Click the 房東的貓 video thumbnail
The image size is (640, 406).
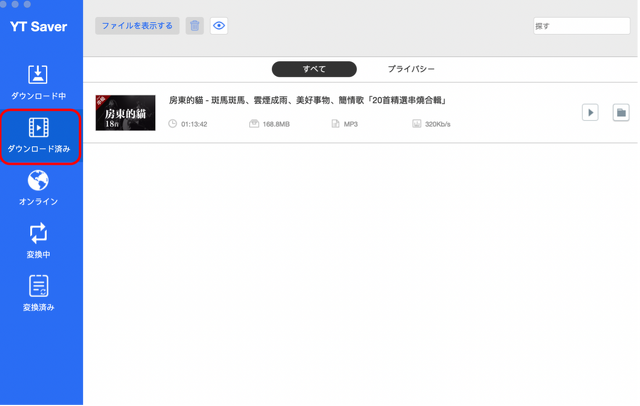click(125, 113)
